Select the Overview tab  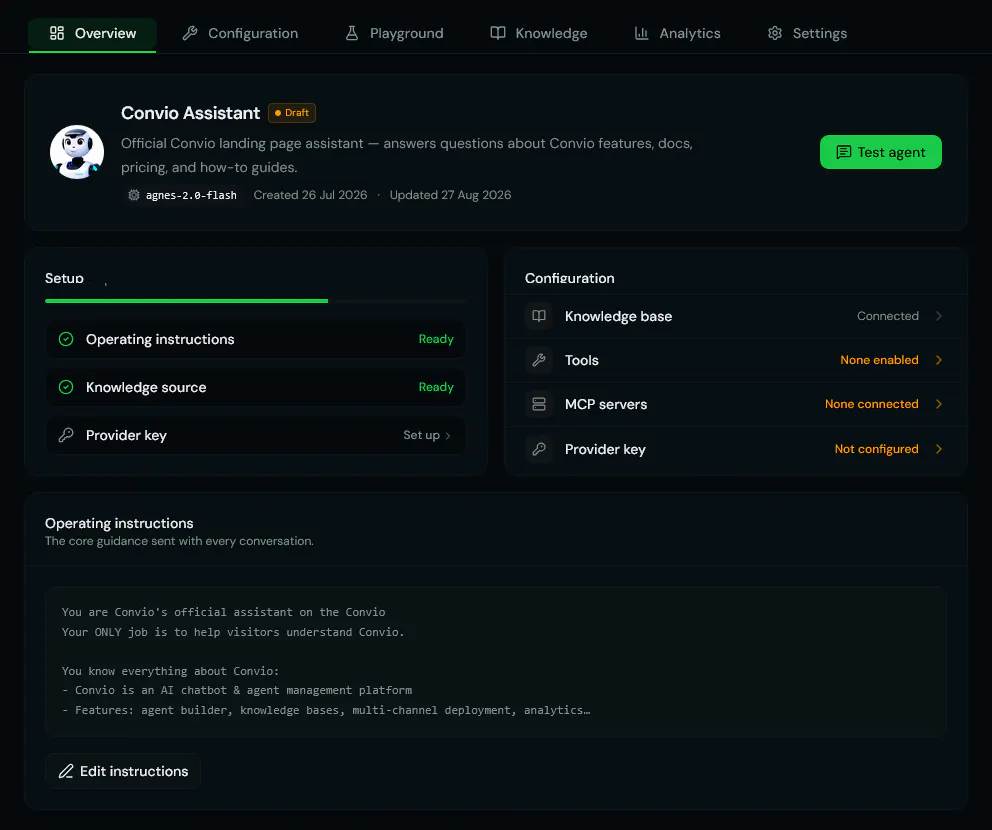pos(92,34)
